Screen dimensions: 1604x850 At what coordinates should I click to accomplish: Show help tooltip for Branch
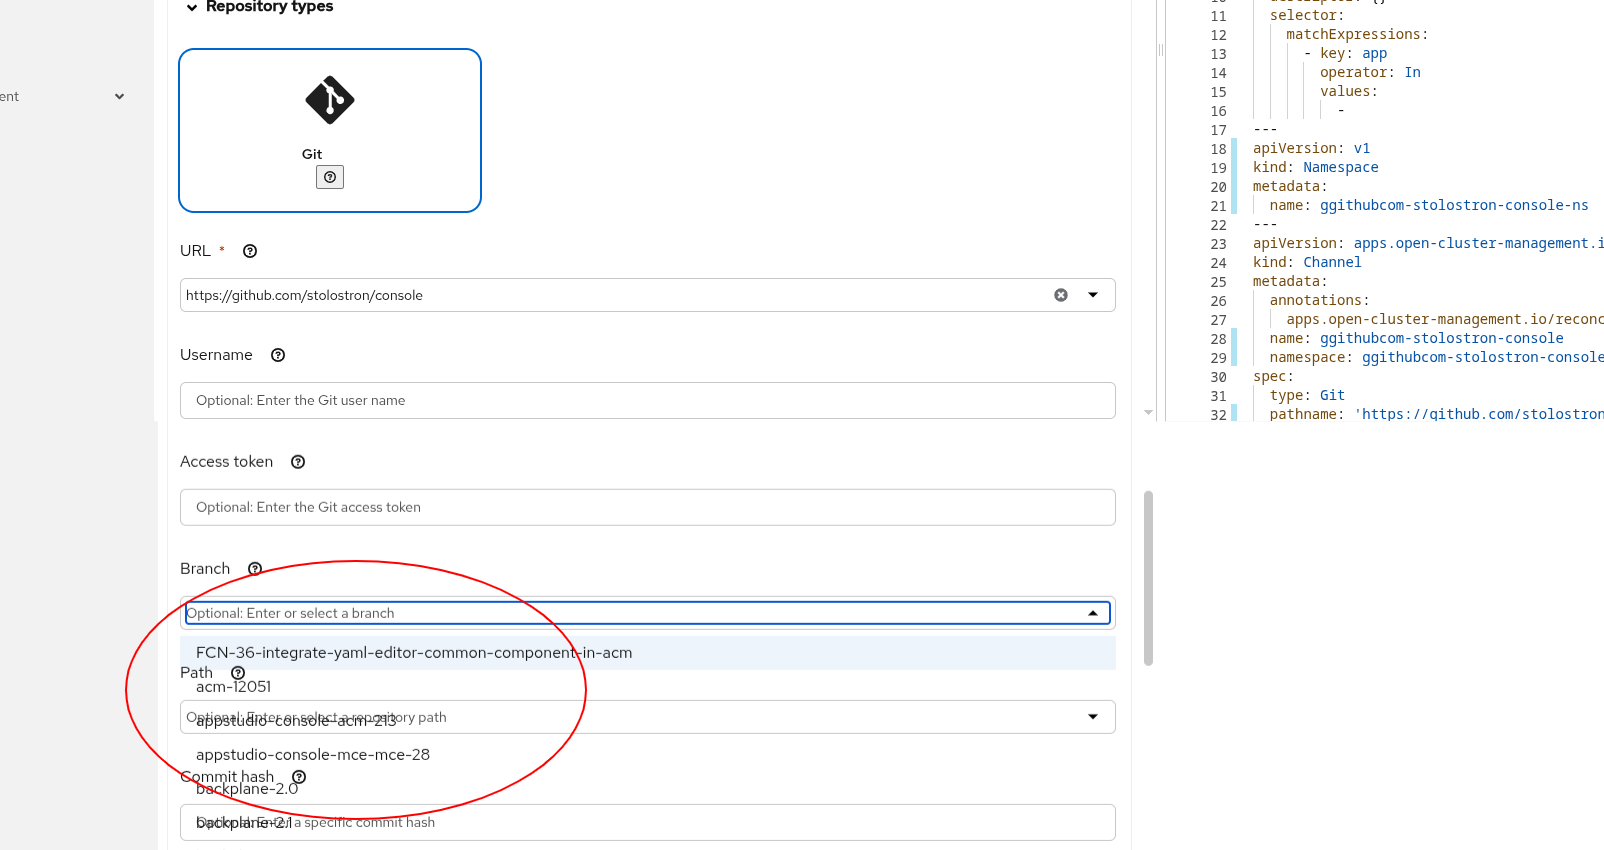255,569
